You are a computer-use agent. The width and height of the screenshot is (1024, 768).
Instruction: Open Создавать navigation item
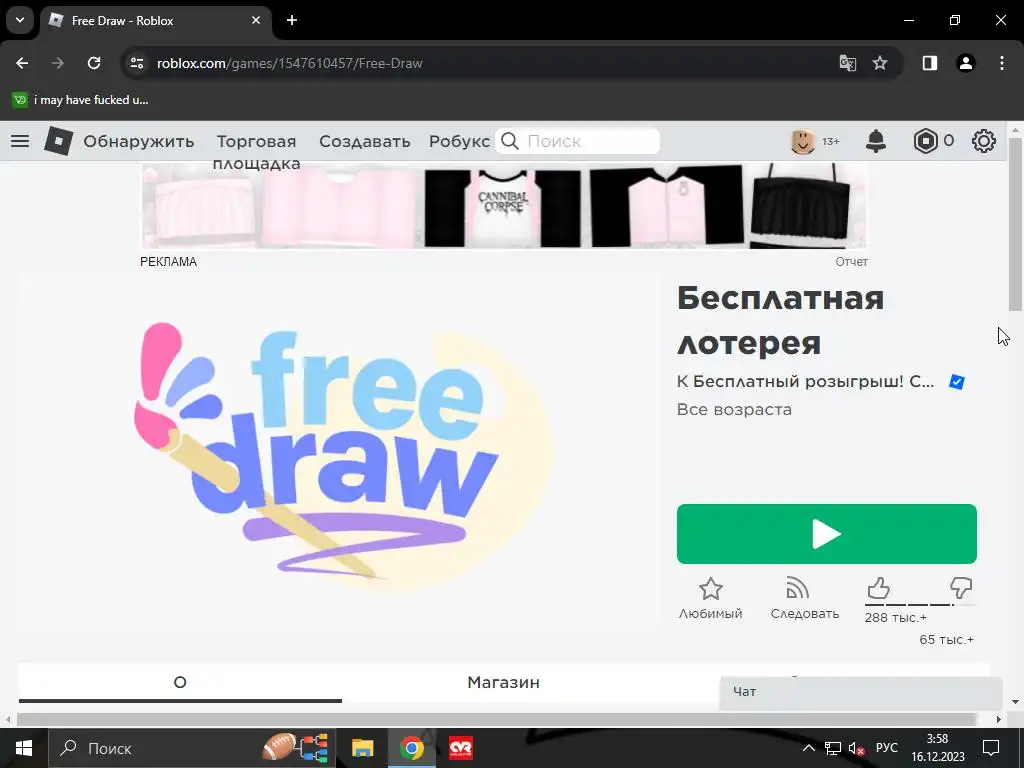pyautogui.click(x=364, y=141)
